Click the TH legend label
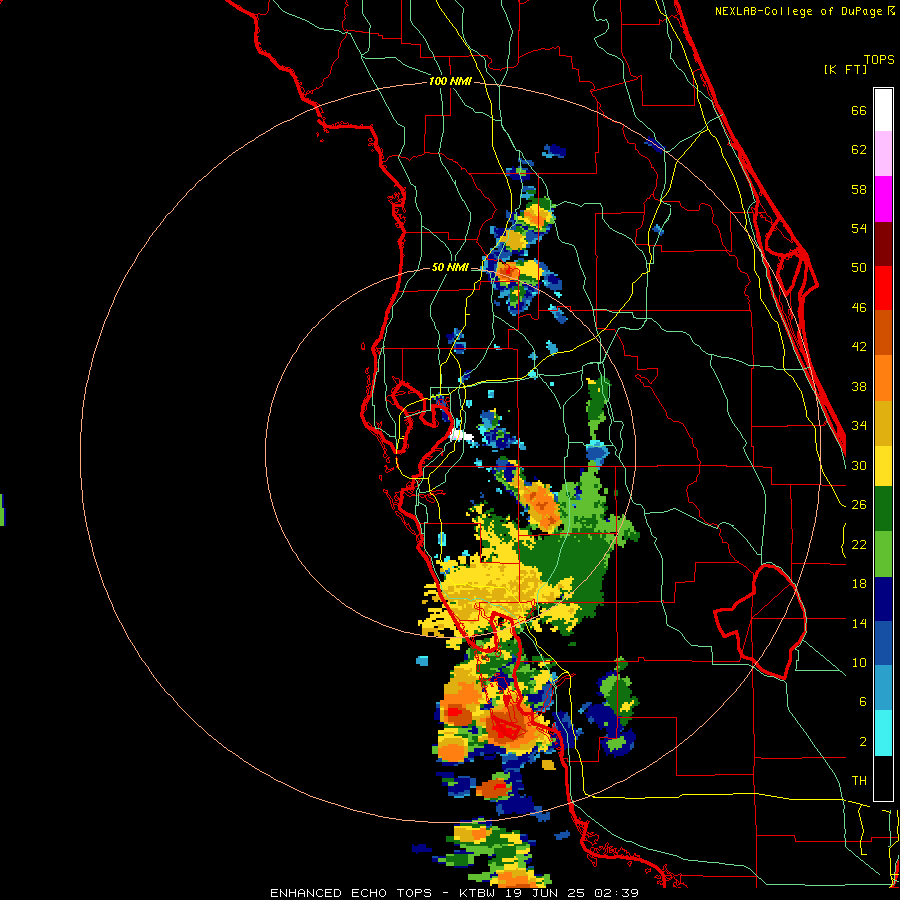 [x=859, y=781]
